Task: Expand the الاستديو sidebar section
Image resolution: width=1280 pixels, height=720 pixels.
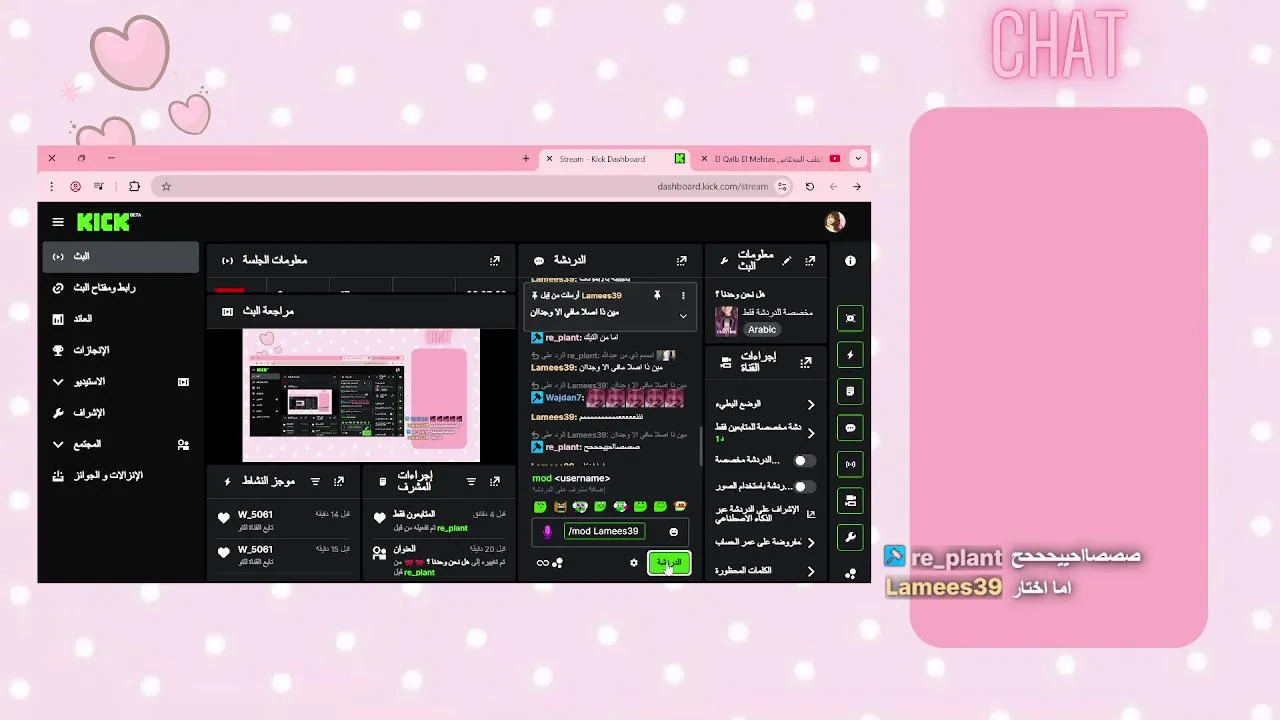Action: click(120, 382)
